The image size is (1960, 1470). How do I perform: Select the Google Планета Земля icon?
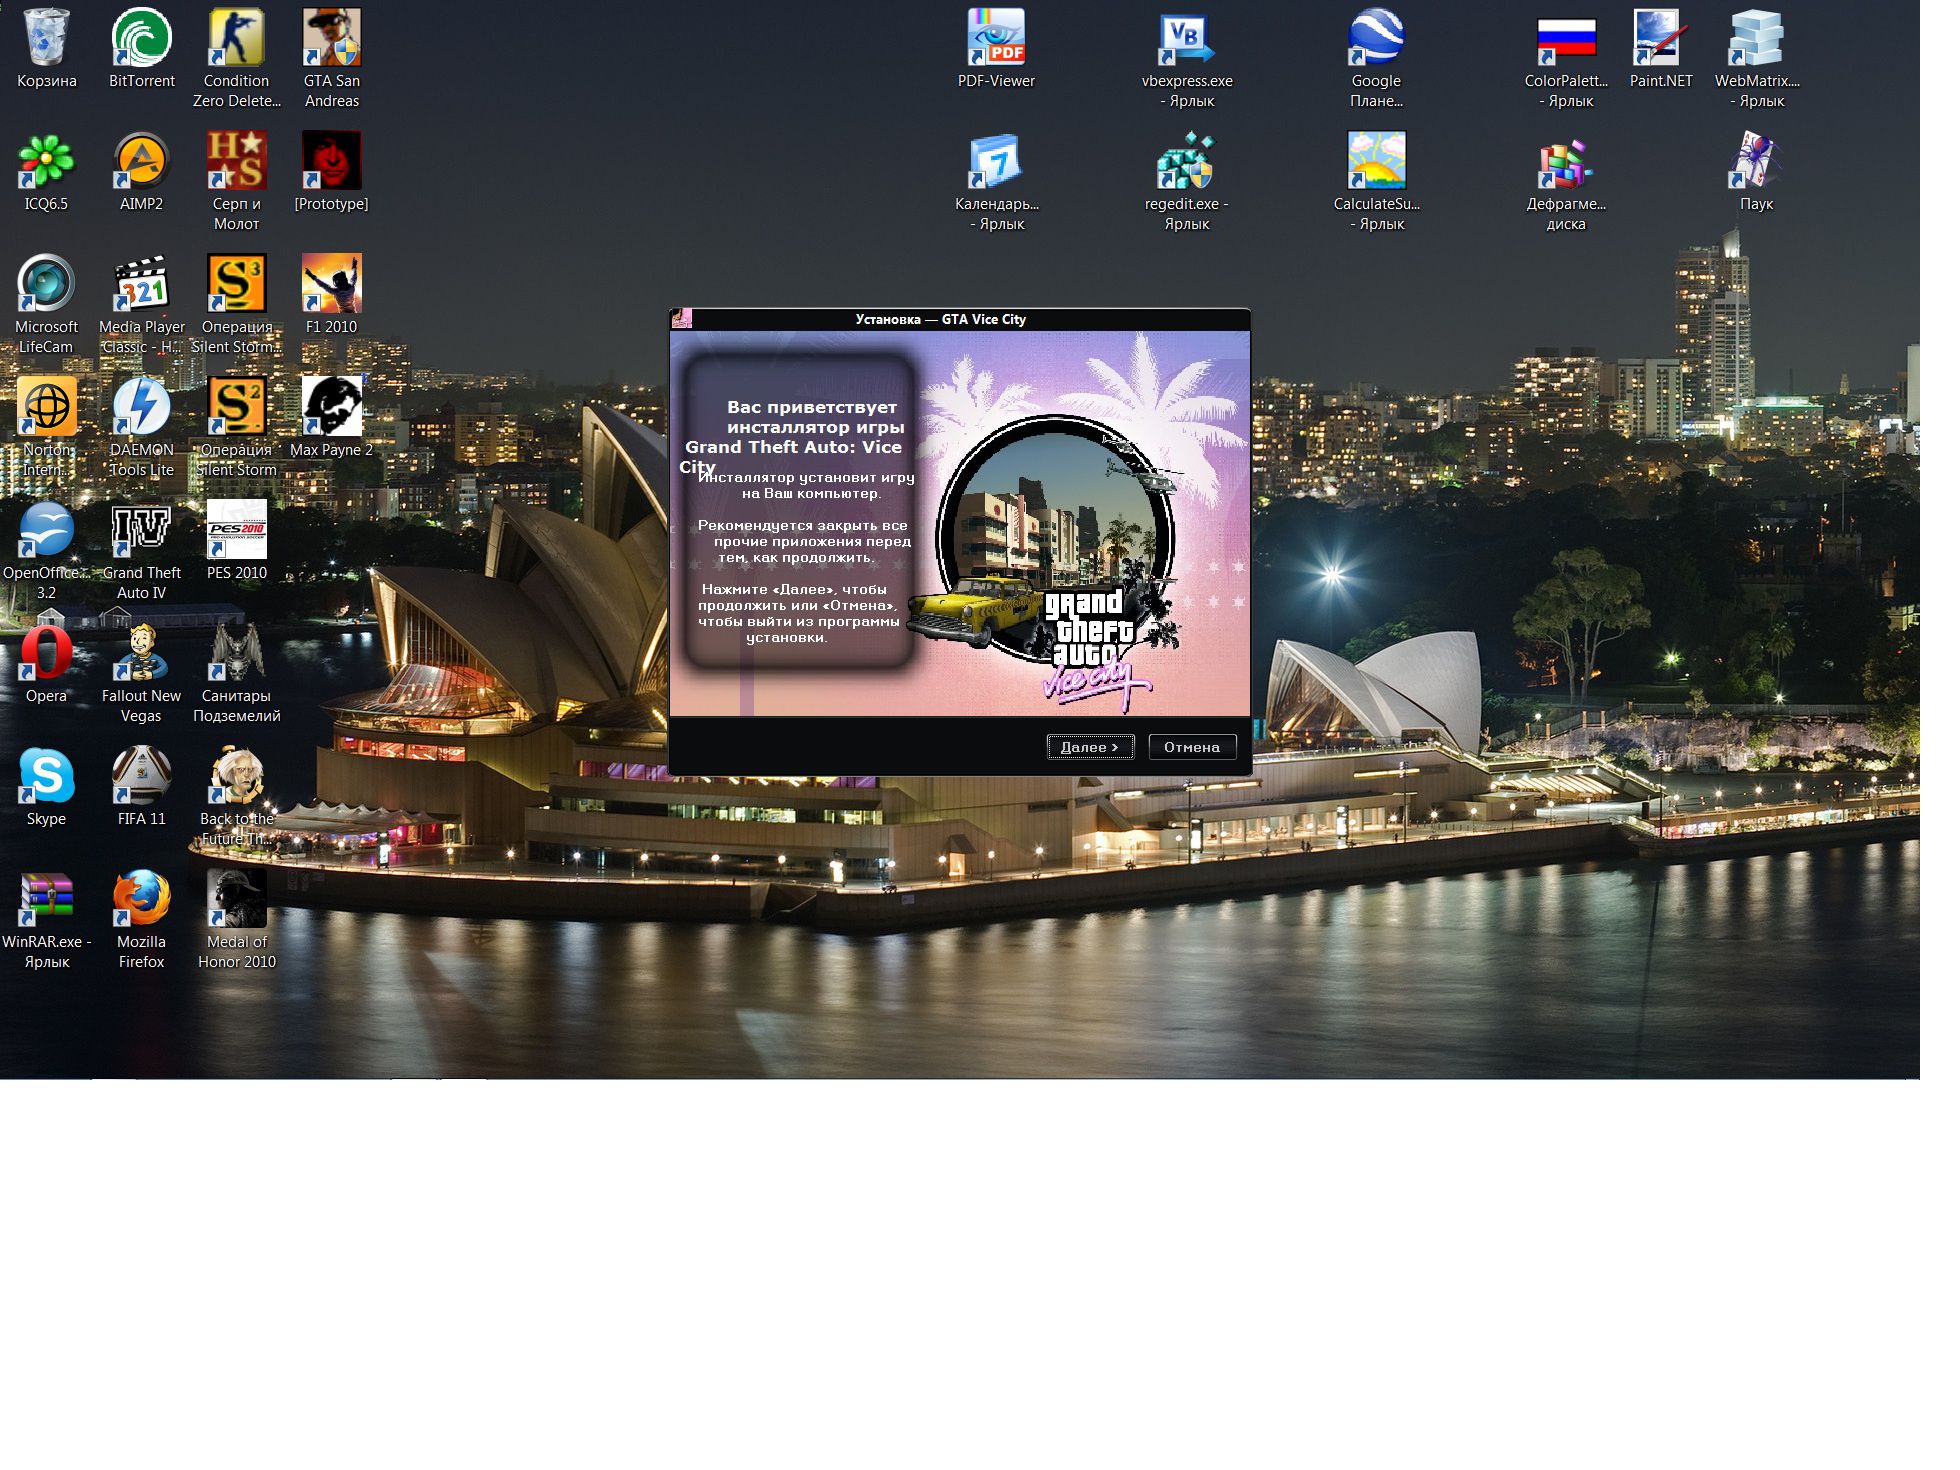[1376, 38]
